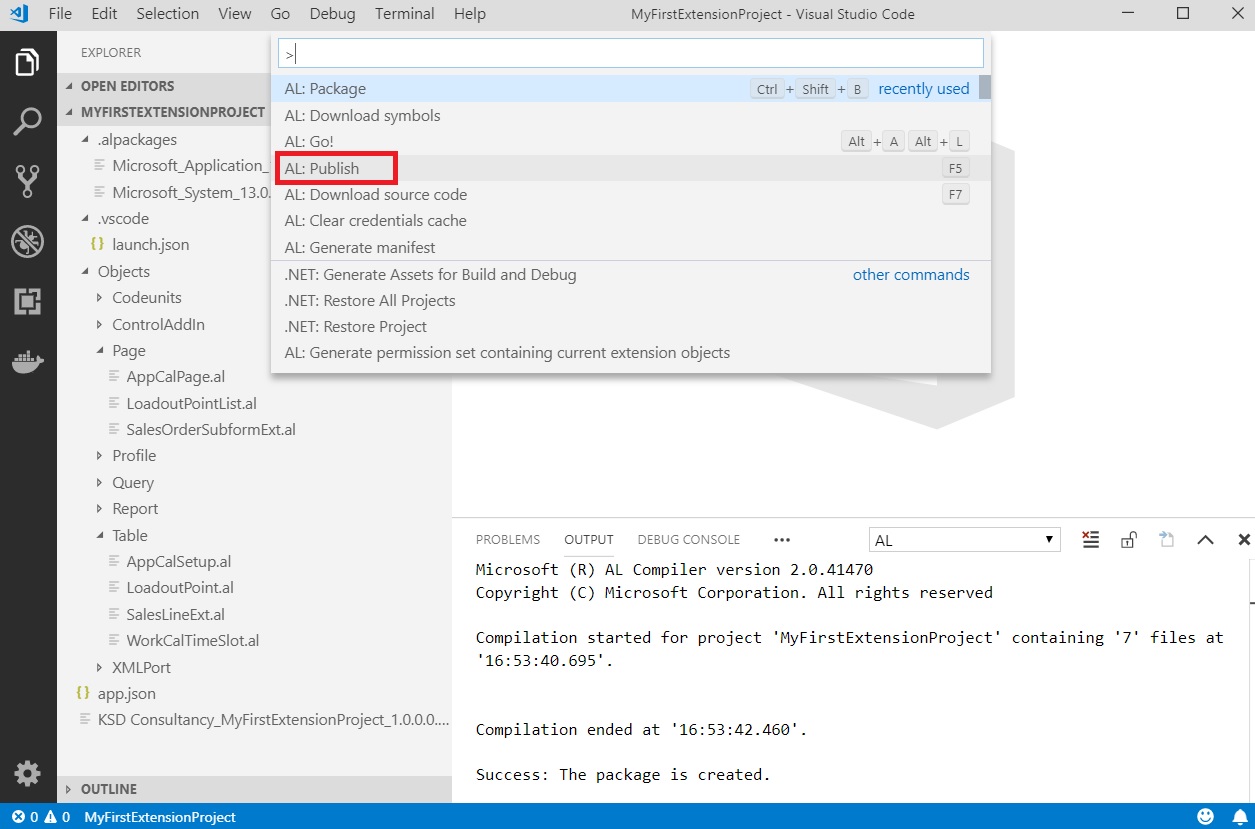Open the Extensions view
The image size is (1255, 829).
click(x=26, y=300)
